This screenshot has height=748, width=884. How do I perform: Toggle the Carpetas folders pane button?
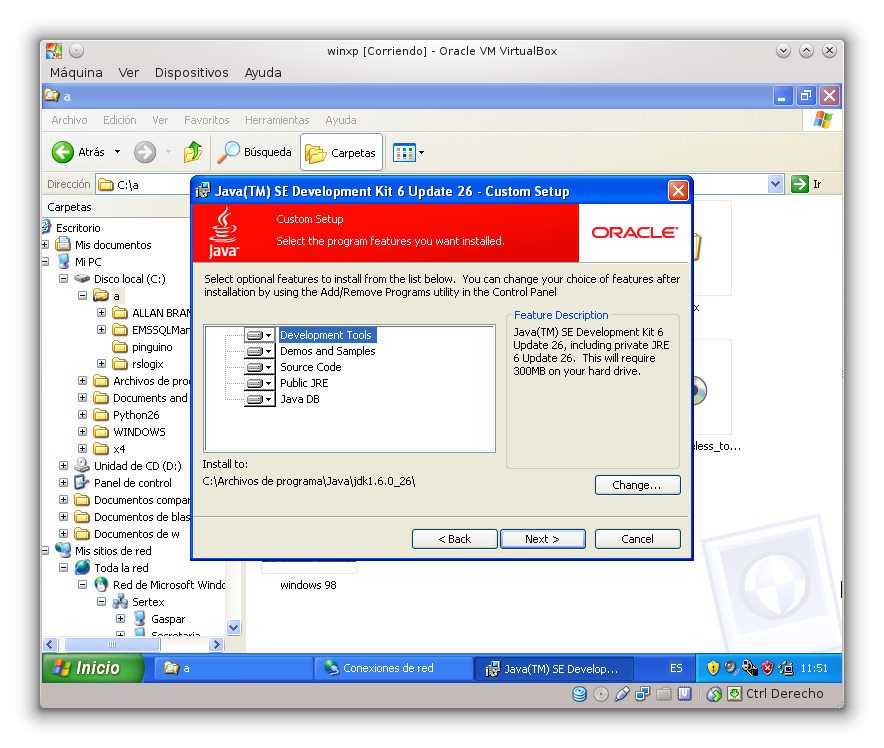pyautogui.click(x=341, y=152)
